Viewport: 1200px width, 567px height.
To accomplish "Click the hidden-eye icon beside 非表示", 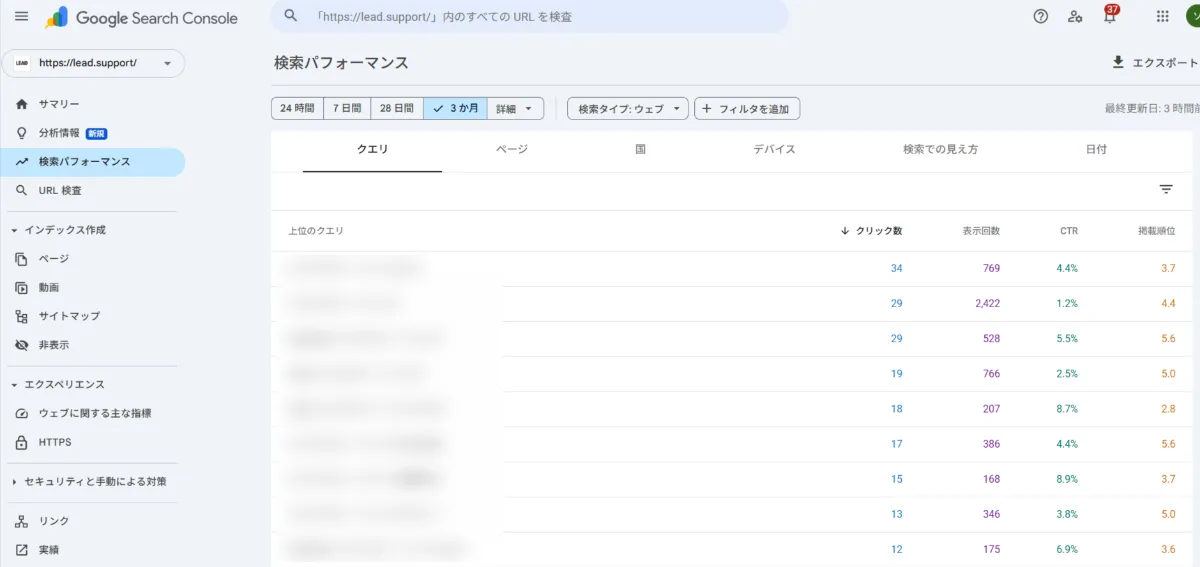I will [22, 345].
